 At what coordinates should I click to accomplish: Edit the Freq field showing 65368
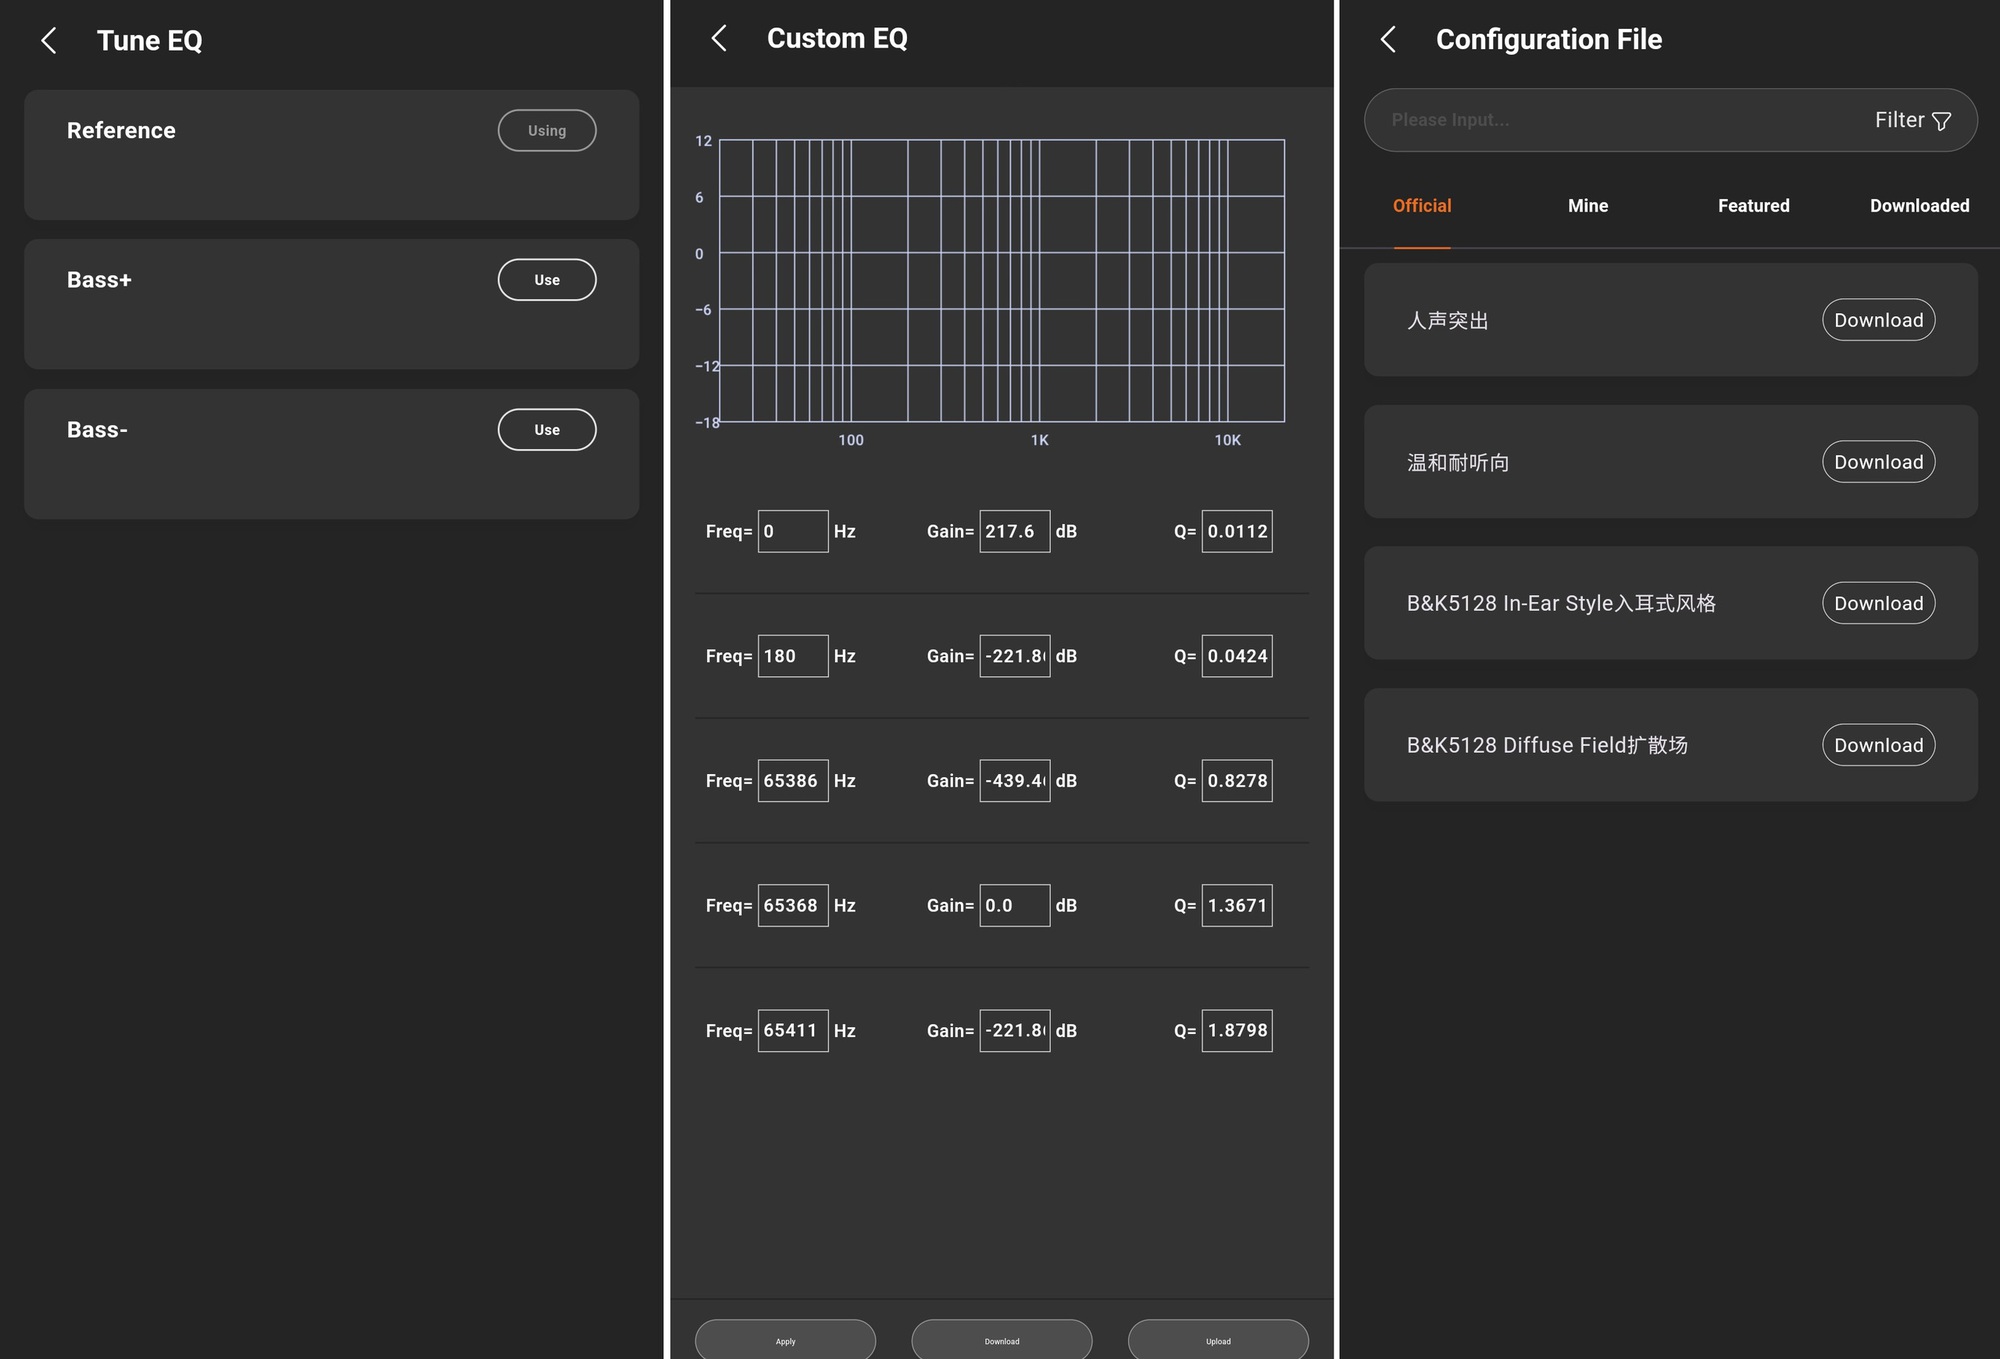(793, 906)
